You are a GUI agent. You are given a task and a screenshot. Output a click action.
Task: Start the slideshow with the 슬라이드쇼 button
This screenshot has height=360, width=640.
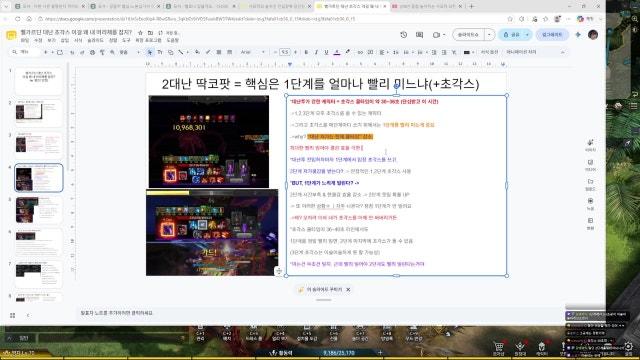coord(468,35)
